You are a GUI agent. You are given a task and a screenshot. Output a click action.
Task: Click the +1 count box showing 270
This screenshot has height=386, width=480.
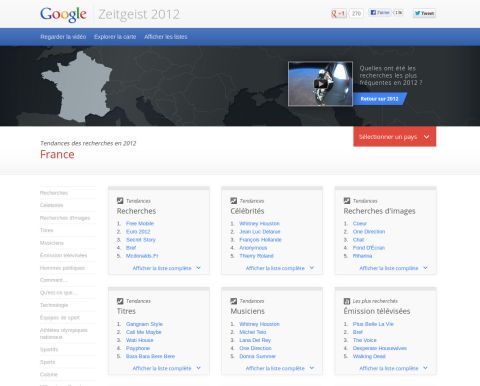pos(356,13)
